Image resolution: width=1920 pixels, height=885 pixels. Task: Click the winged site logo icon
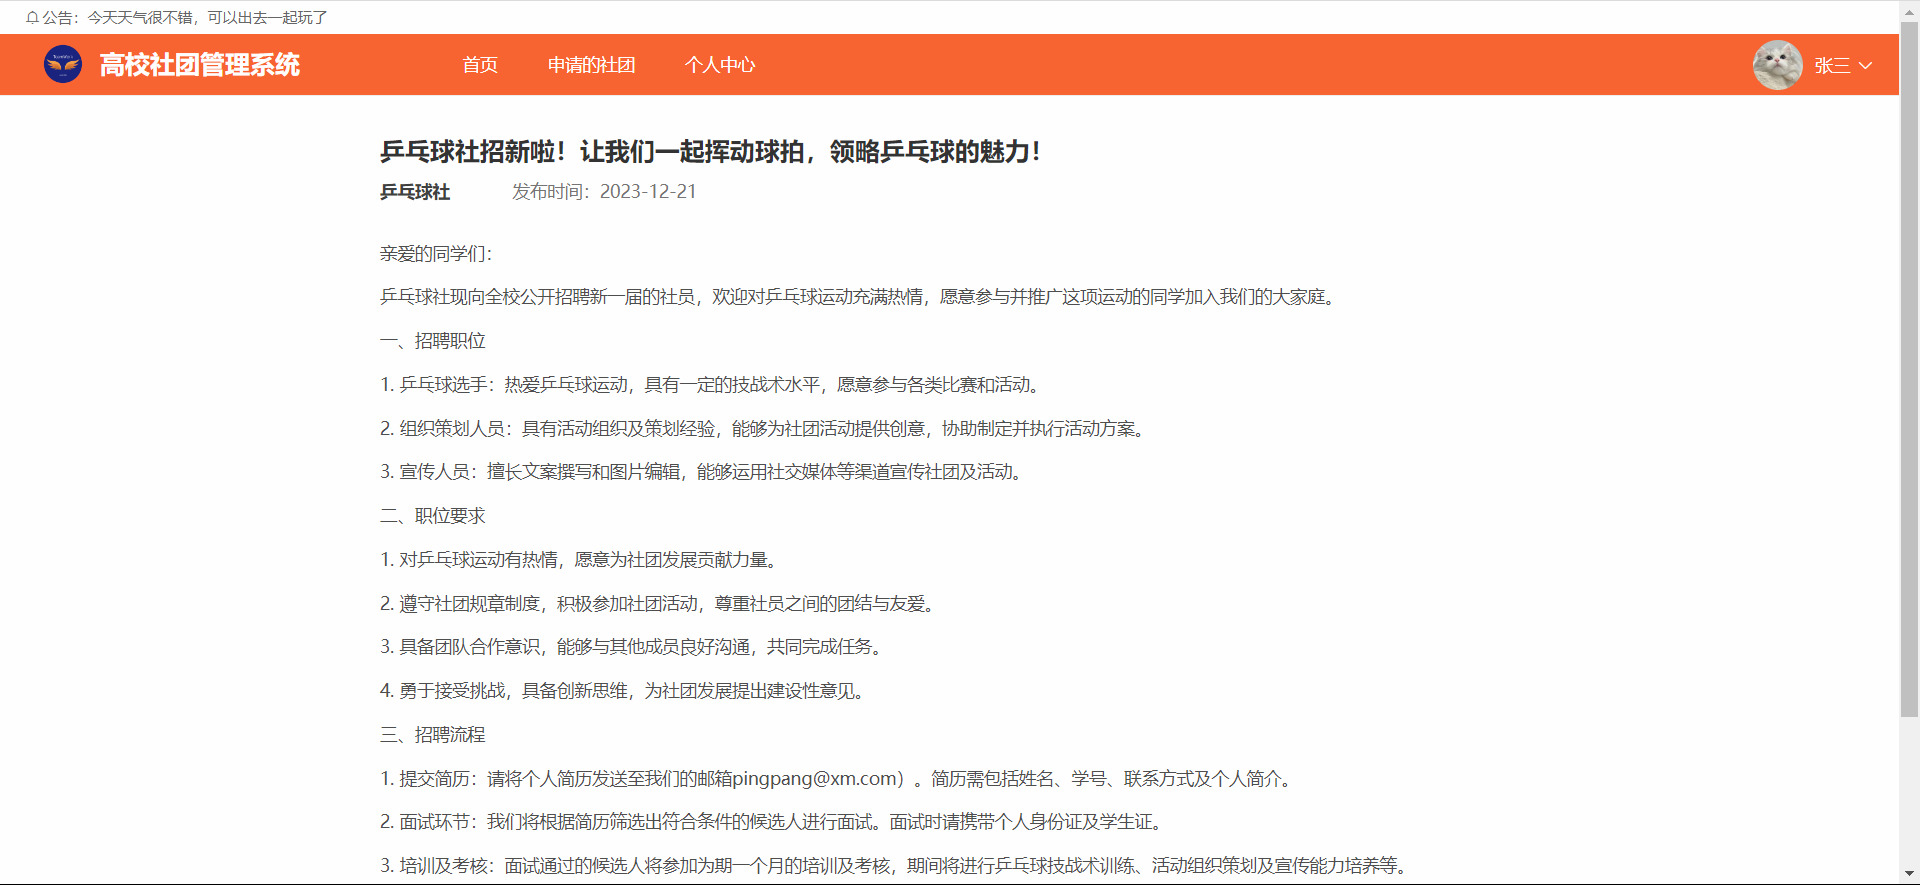[63, 65]
